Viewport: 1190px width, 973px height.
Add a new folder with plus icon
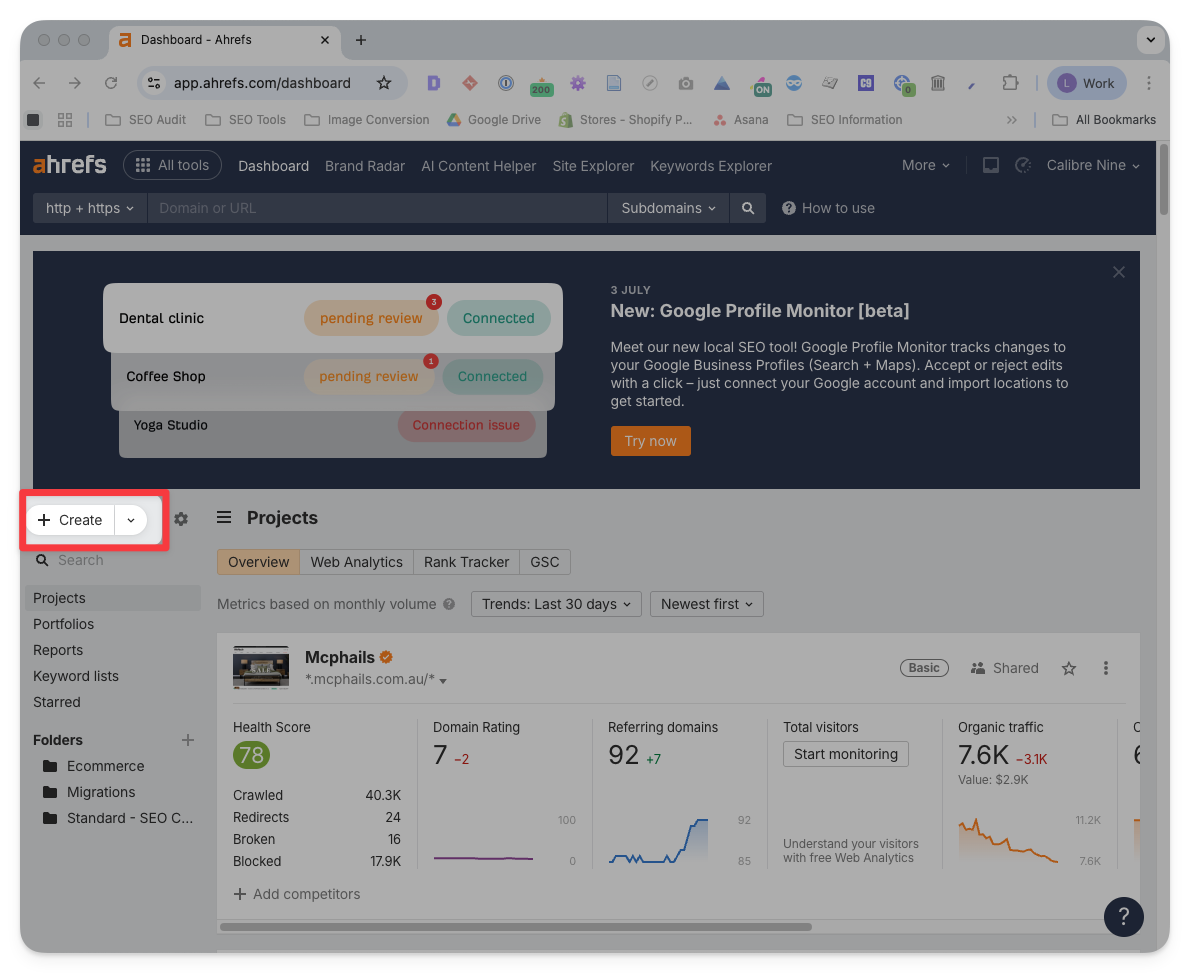click(187, 740)
